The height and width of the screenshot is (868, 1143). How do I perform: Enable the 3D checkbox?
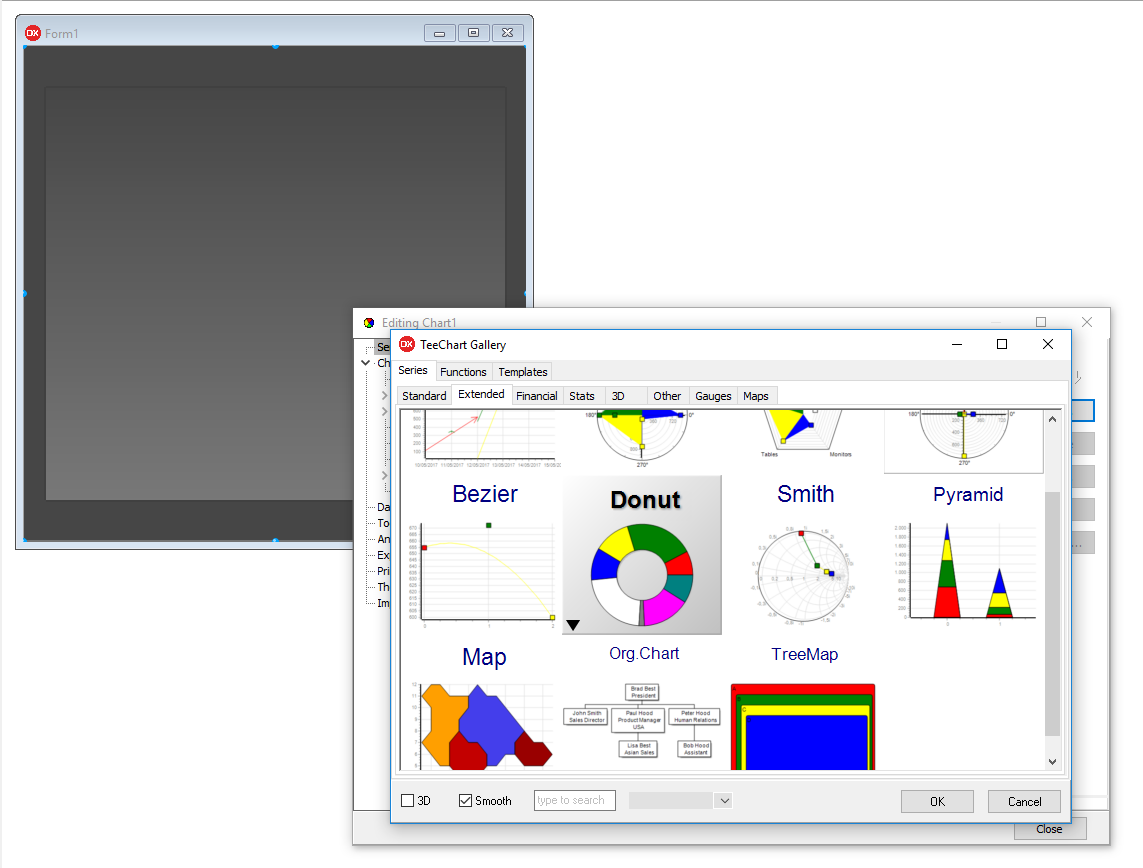[408, 801]
